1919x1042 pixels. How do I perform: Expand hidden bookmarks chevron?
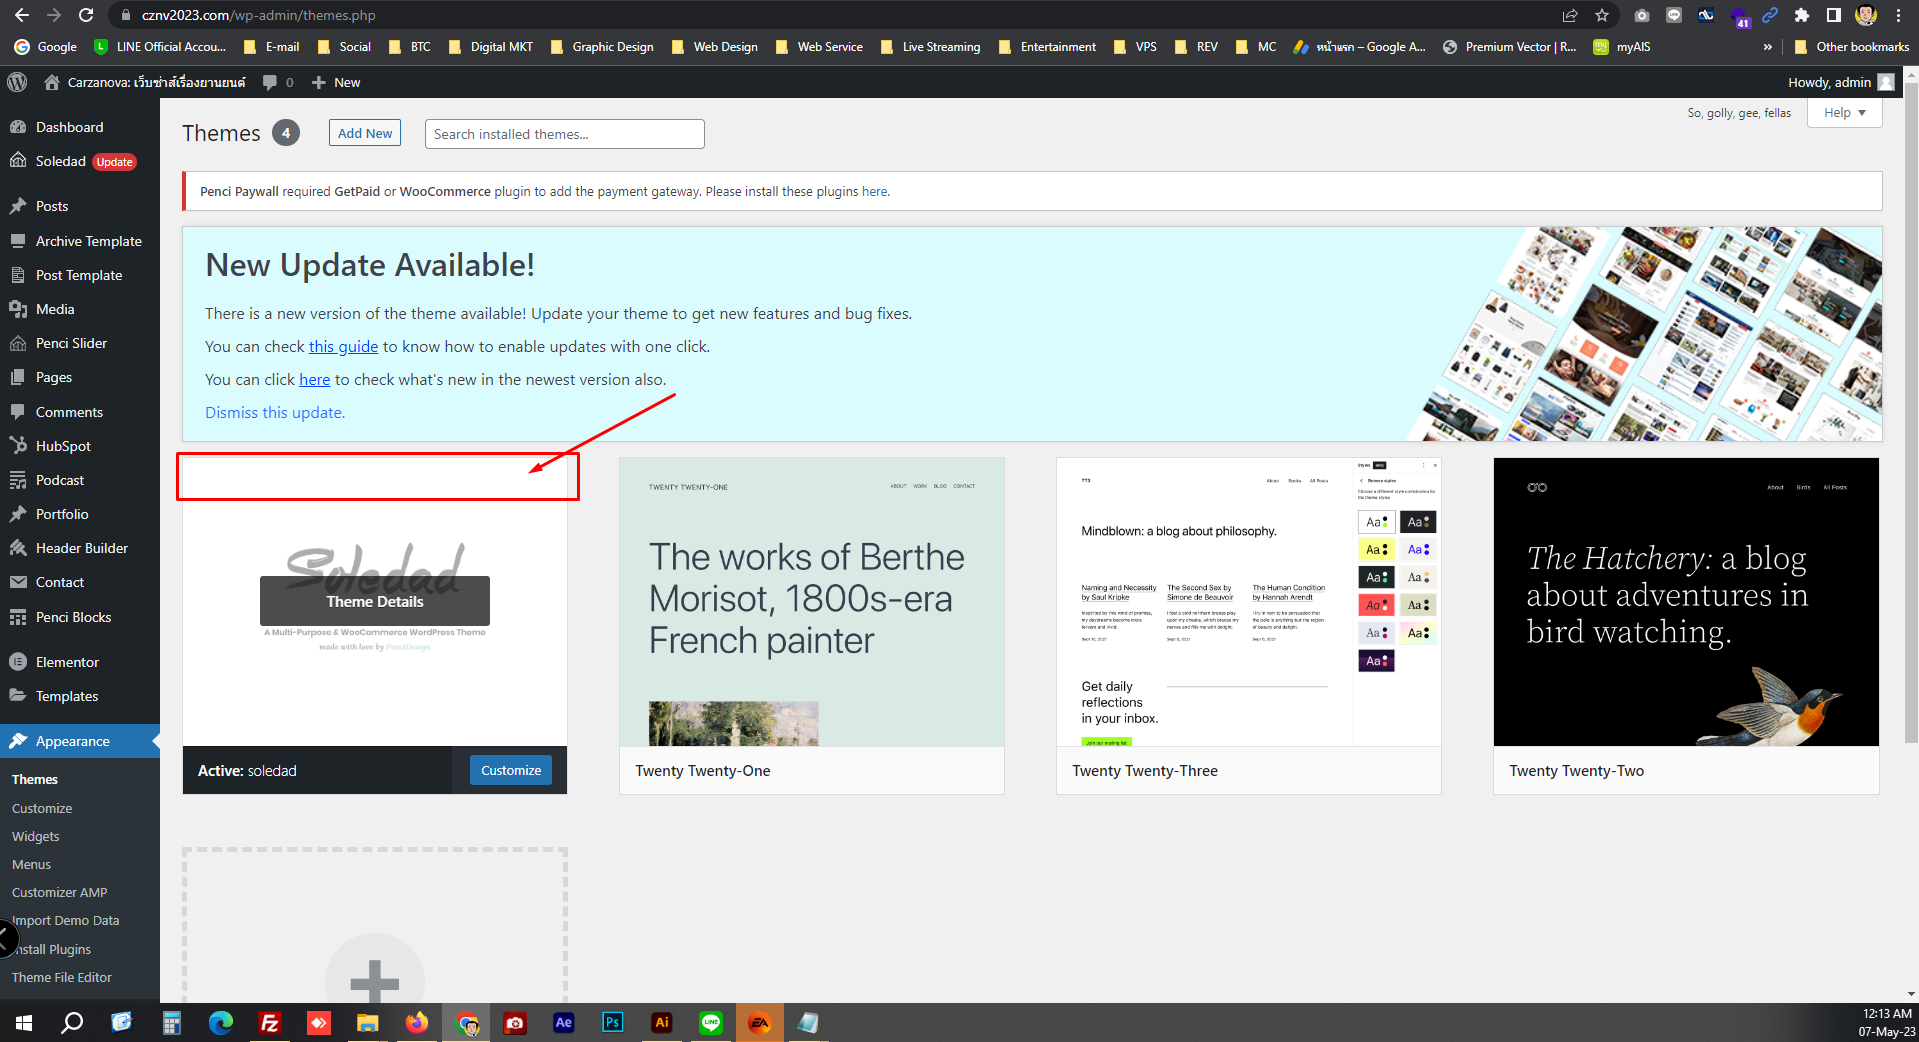tap(1768, 47)
